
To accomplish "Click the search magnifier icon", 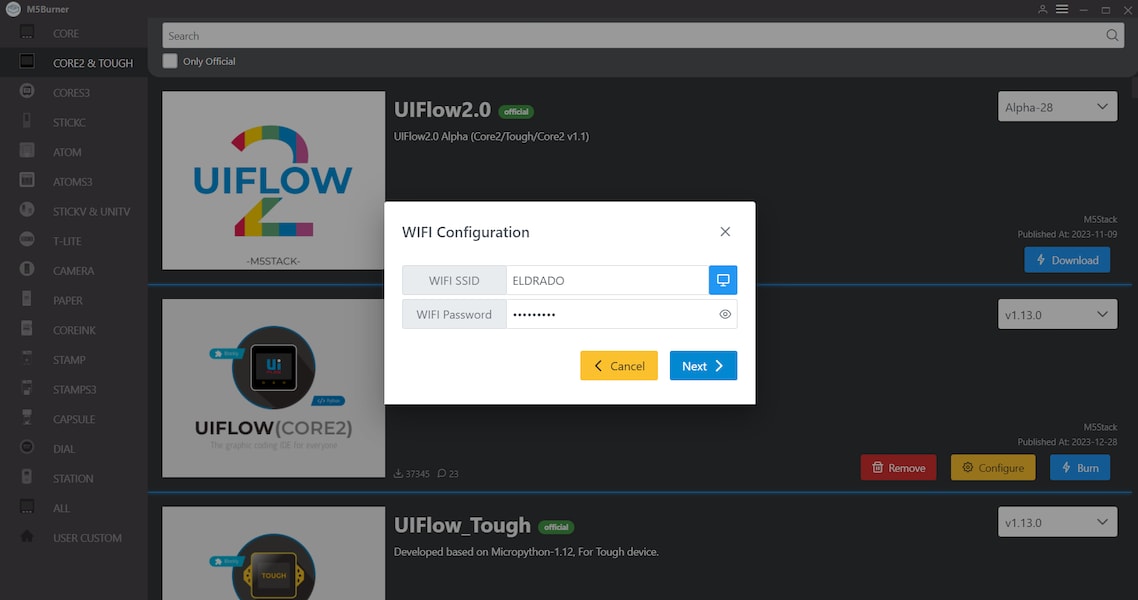I will pos(1112,36).
